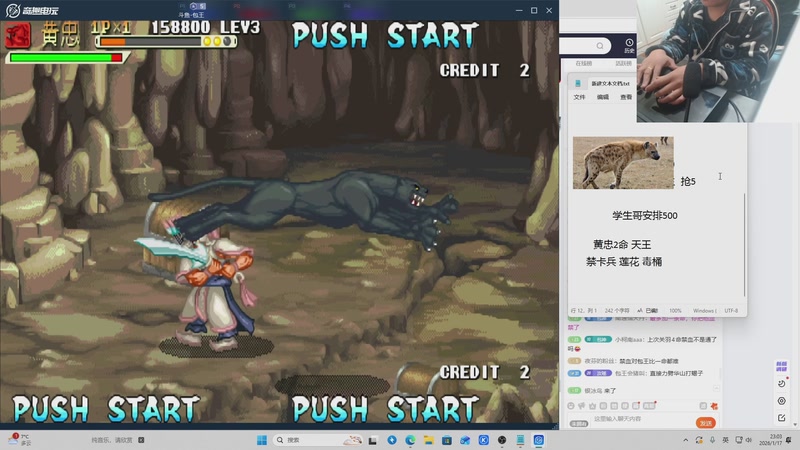
Task: Open the blue K app in the taskbar
Action: [x=484, y=440]
